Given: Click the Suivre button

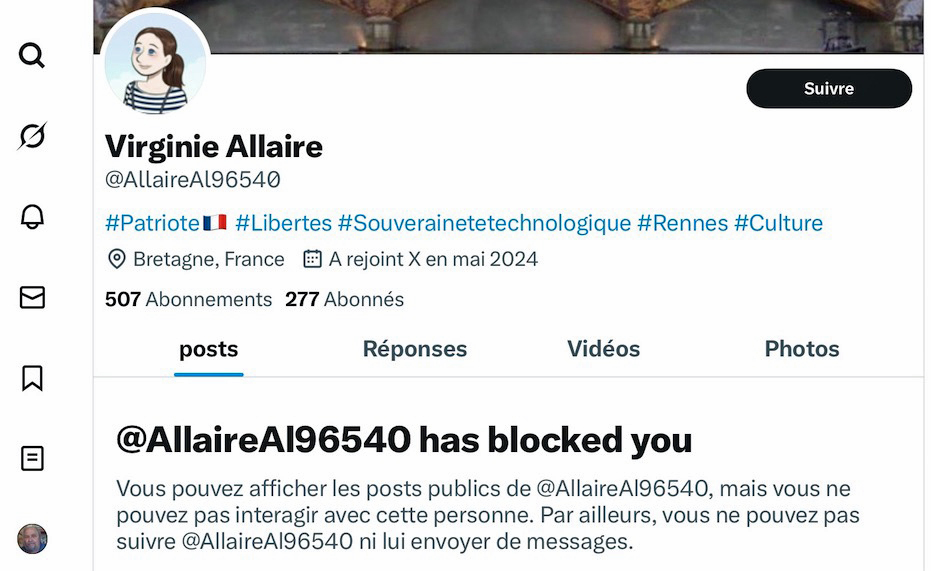Looking at the screenshot, I should [x=829, y=89].
